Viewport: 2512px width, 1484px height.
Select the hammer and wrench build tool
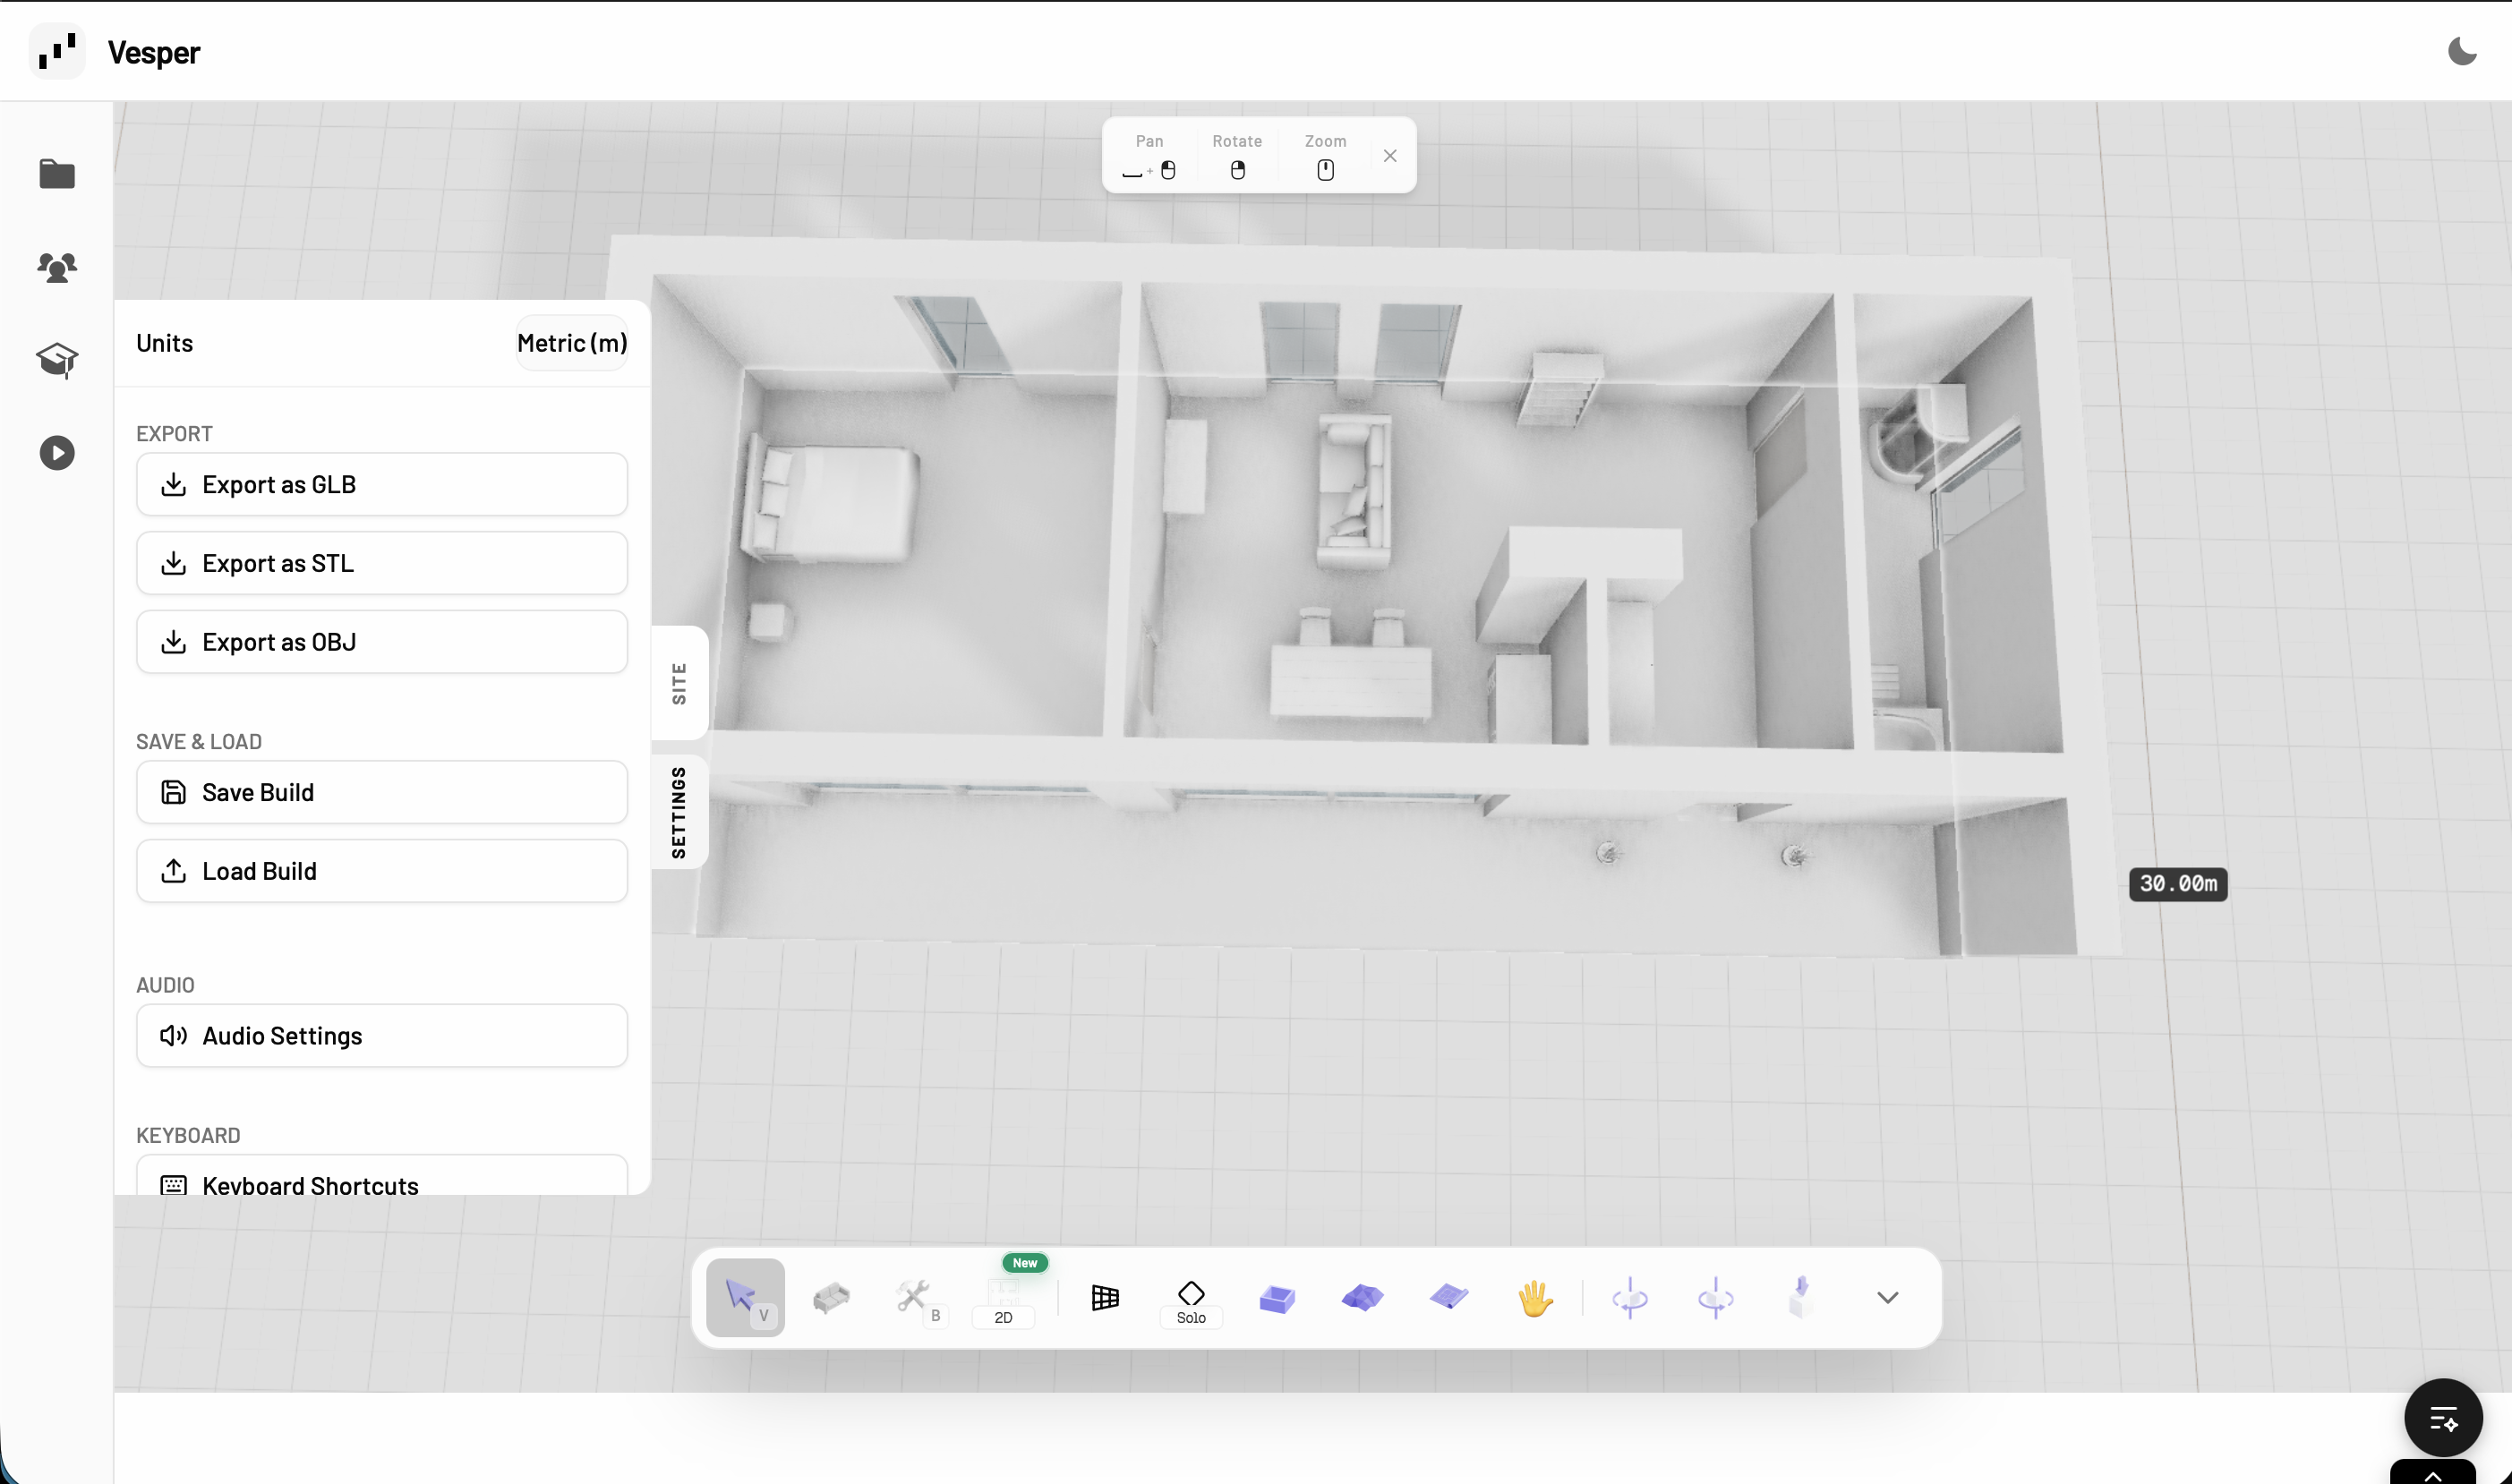915,1297
